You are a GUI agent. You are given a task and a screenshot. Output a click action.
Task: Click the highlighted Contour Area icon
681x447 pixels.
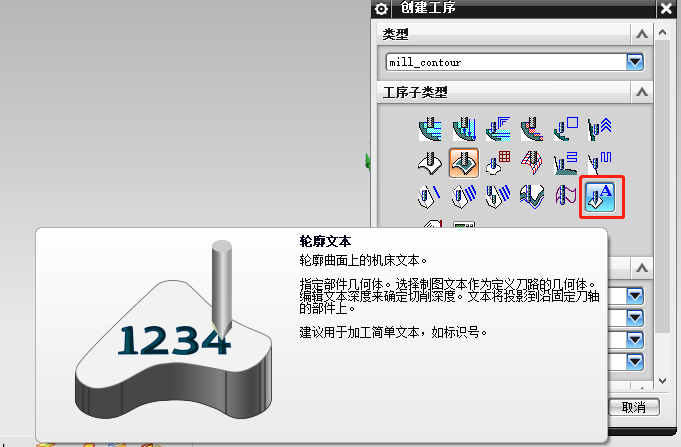click(x=463, y=161)
